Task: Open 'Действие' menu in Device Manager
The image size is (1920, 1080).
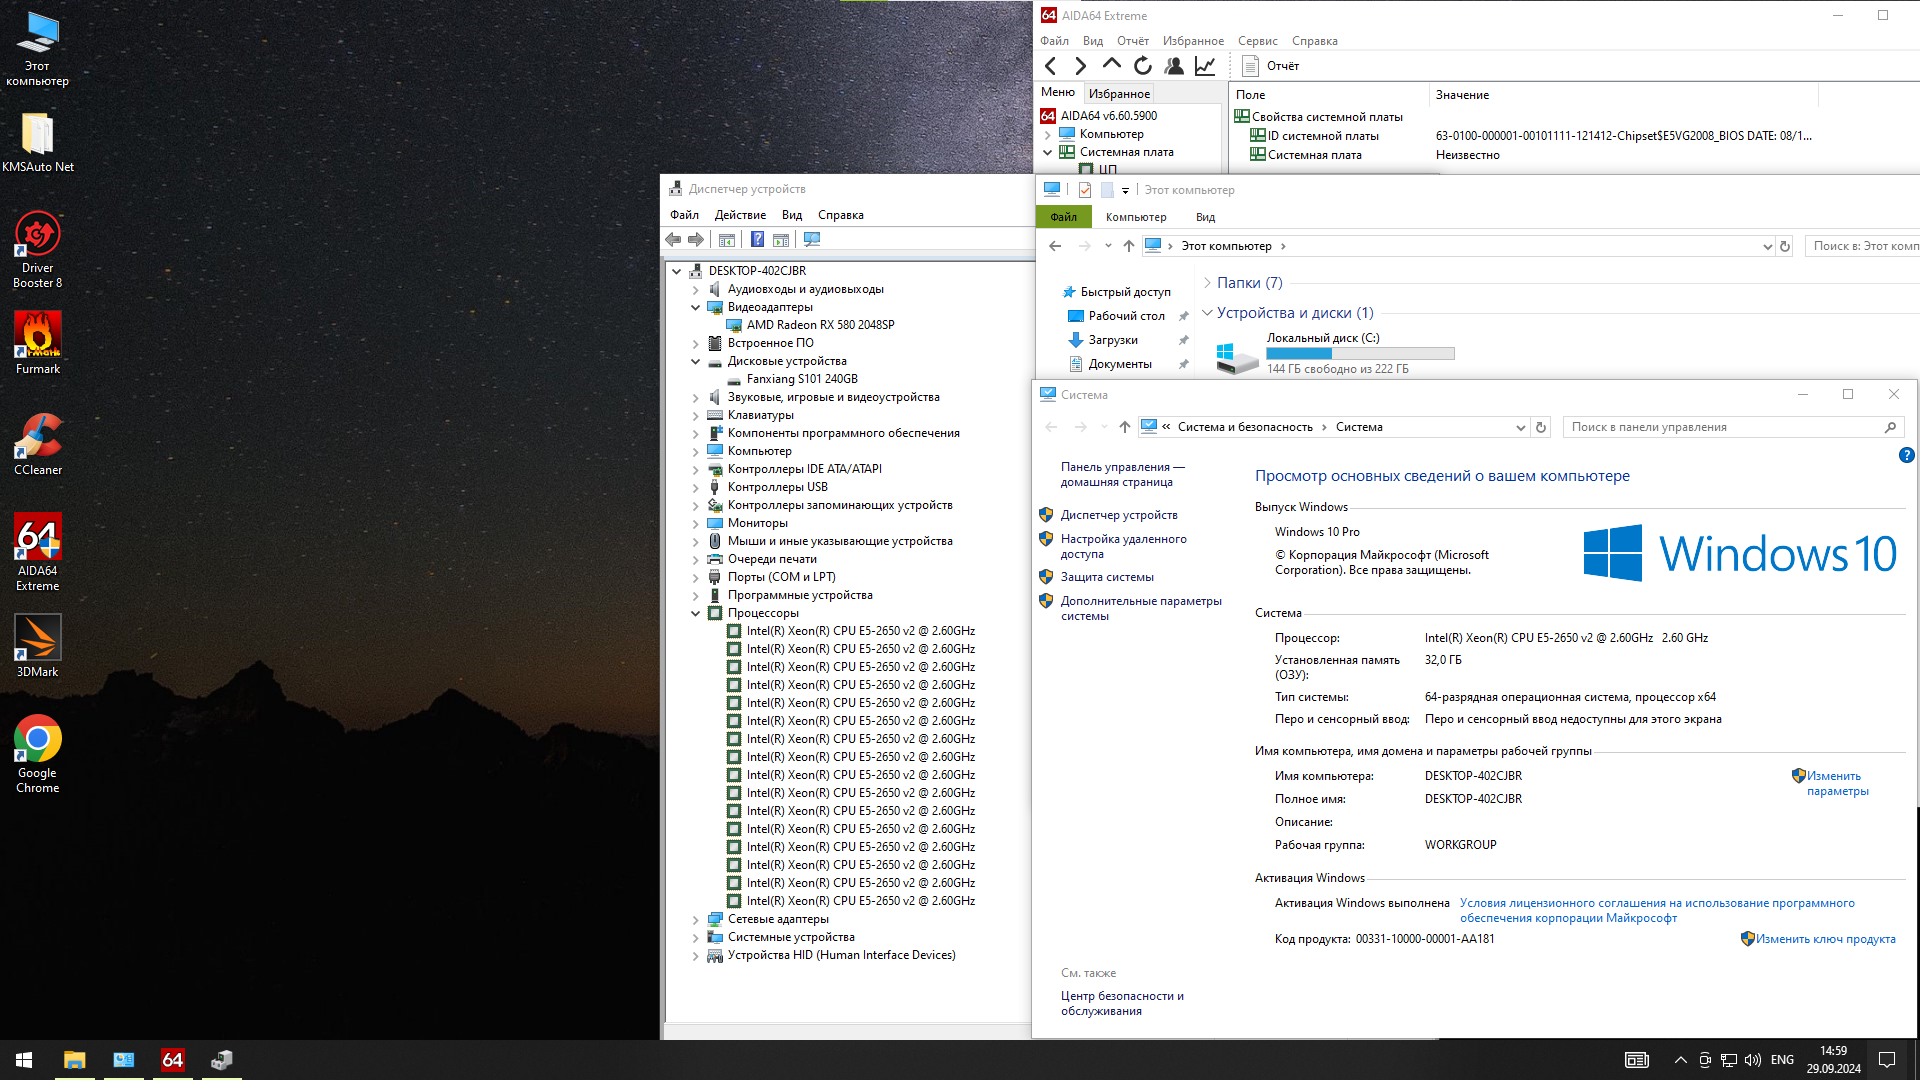Action: tap(740, 215)
